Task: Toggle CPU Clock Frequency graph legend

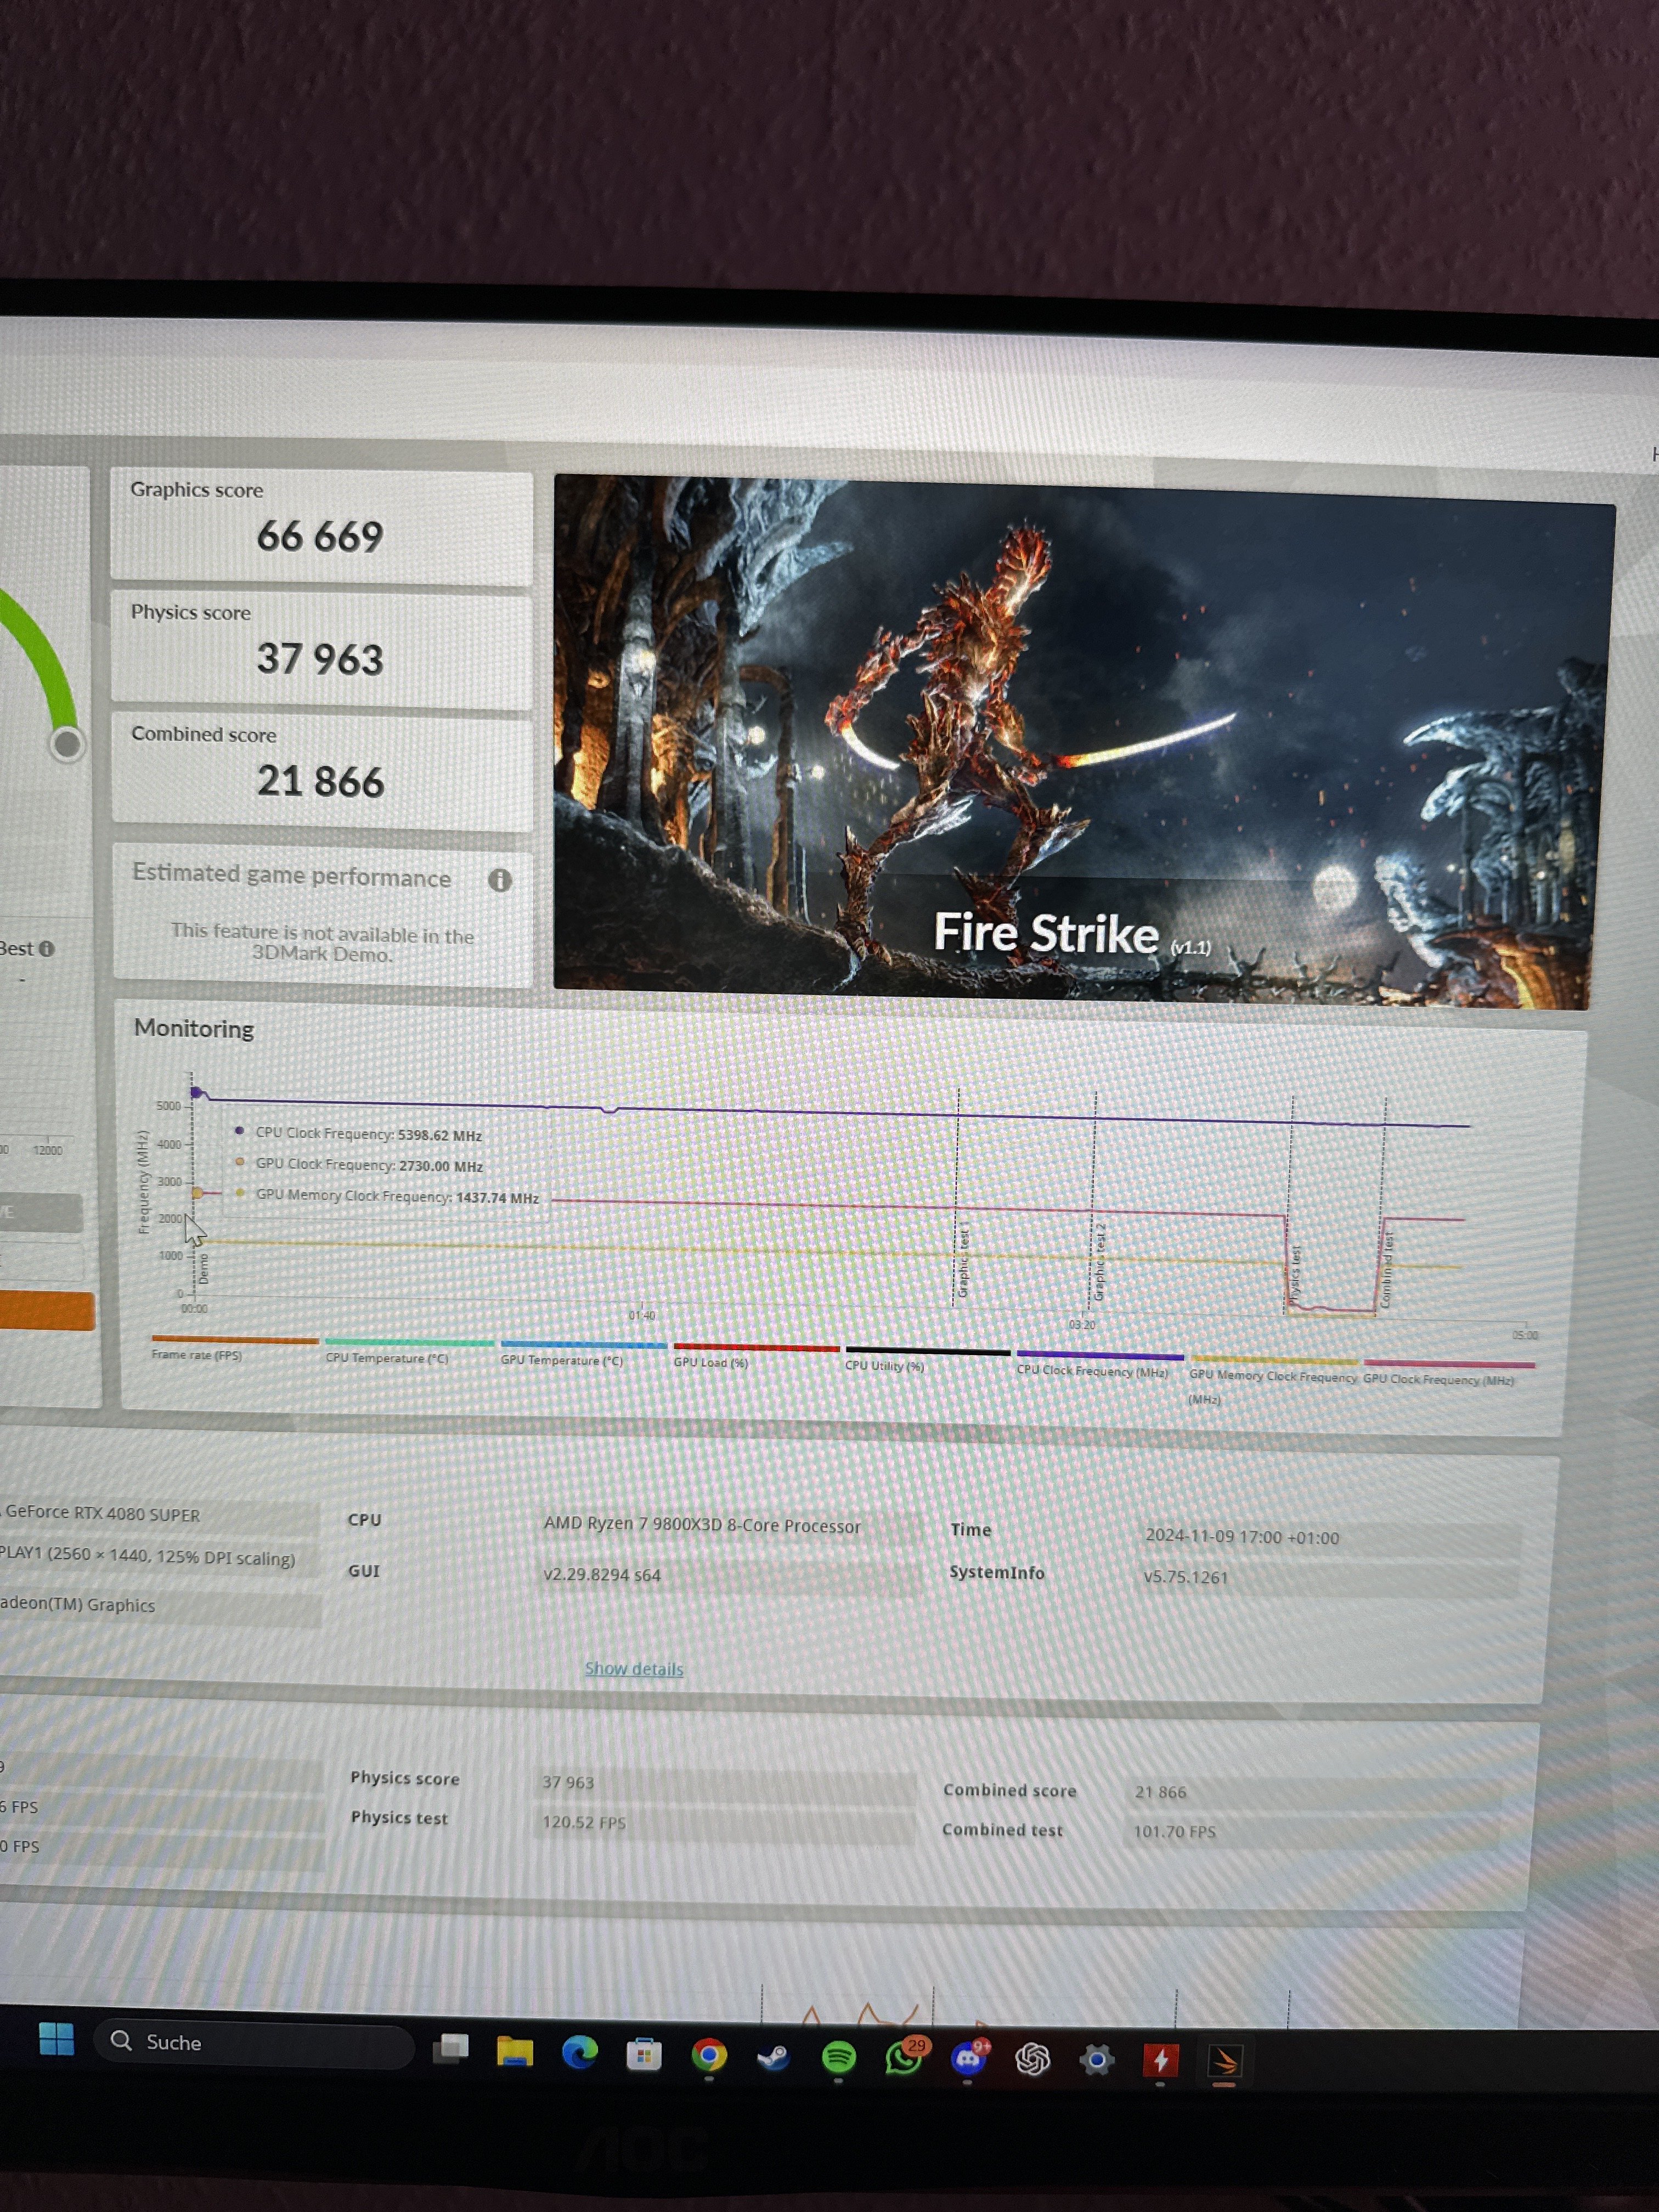Action: tap(1092, 1370)
